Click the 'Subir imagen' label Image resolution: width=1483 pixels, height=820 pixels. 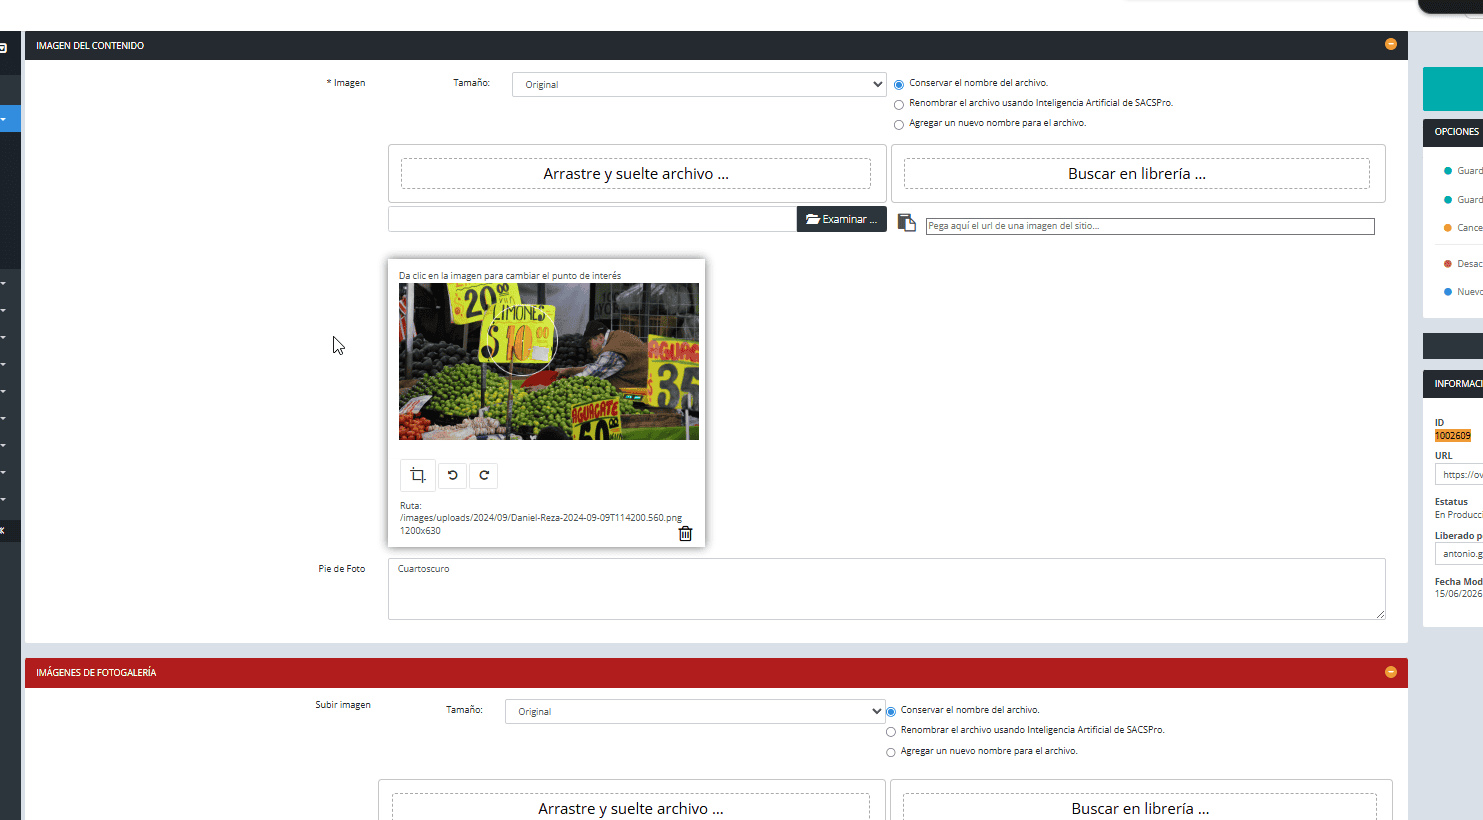click(x=343, y=705)
